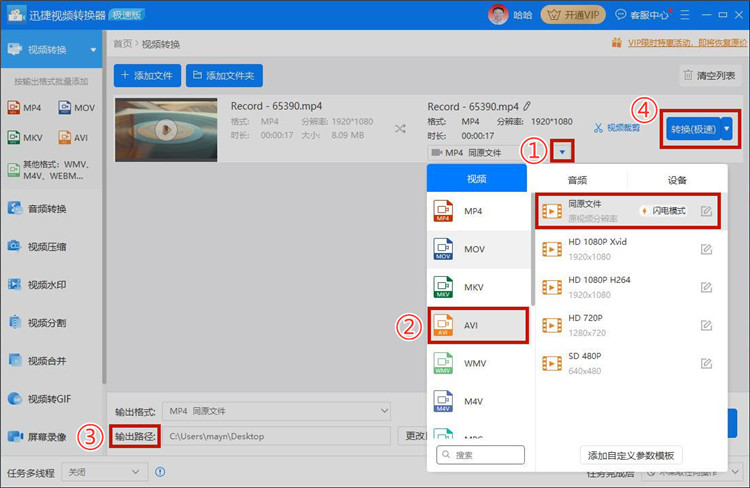Click 添加自定义参数模板 button

pyautogui.click(x=631, y=455)
